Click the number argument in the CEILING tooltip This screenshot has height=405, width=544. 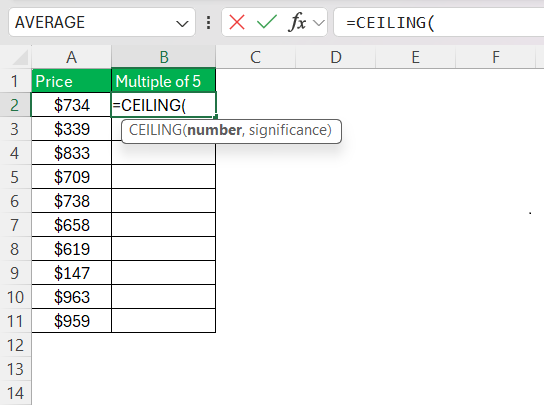pos(214,130)
